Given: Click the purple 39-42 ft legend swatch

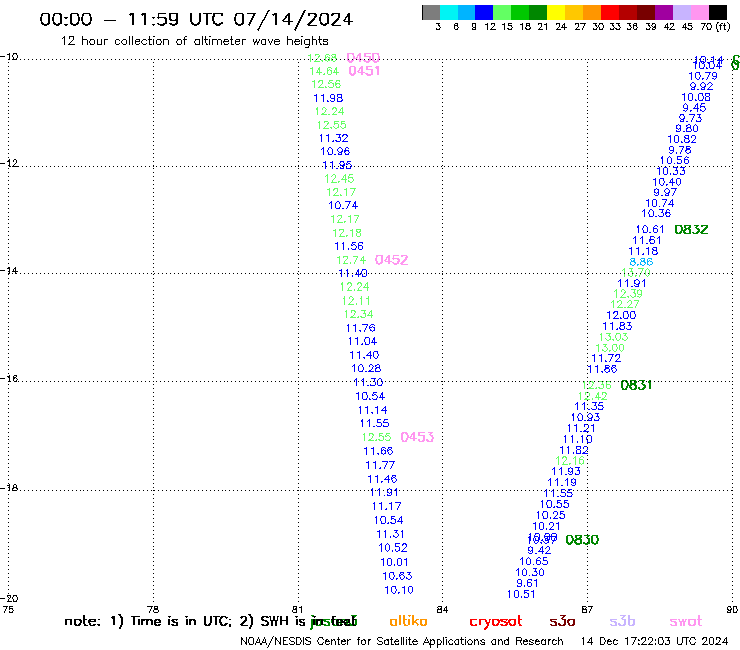Looking at the screenshot, I should coord(664,12).
